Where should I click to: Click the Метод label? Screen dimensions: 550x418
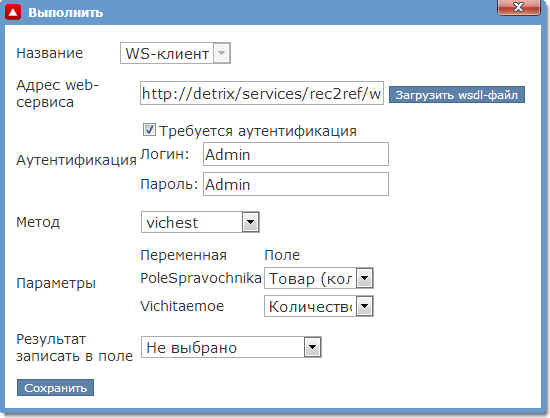[38, 222]
